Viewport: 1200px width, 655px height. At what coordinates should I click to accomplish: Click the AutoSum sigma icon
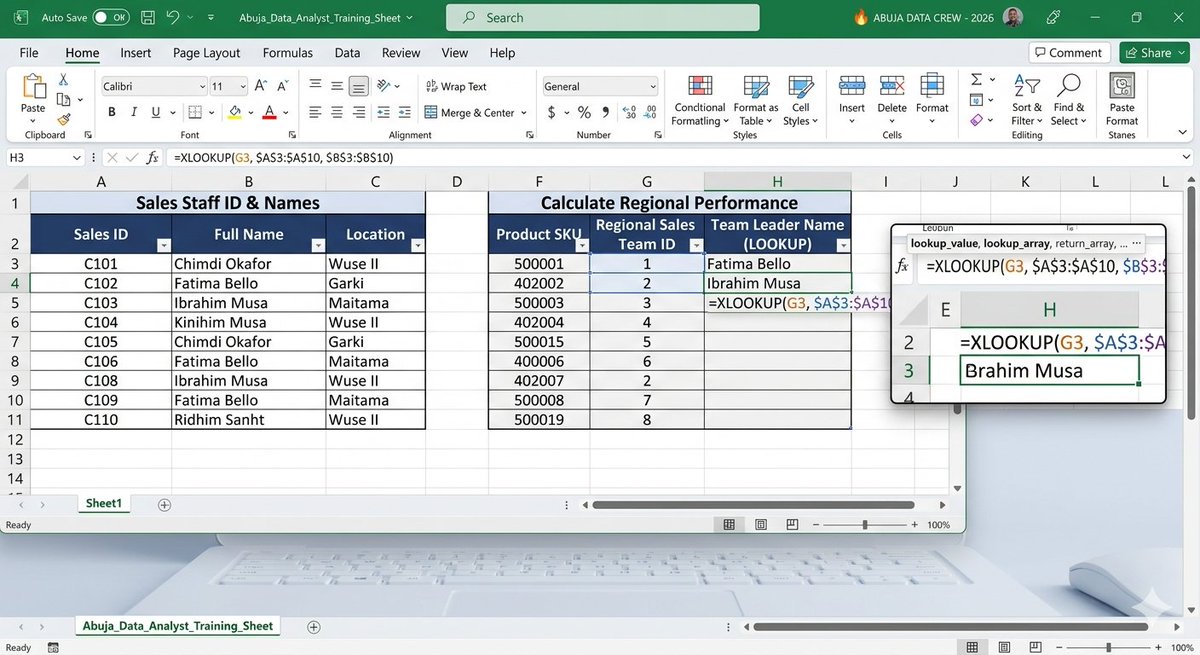pyautogui.click(x=976, y=80)
